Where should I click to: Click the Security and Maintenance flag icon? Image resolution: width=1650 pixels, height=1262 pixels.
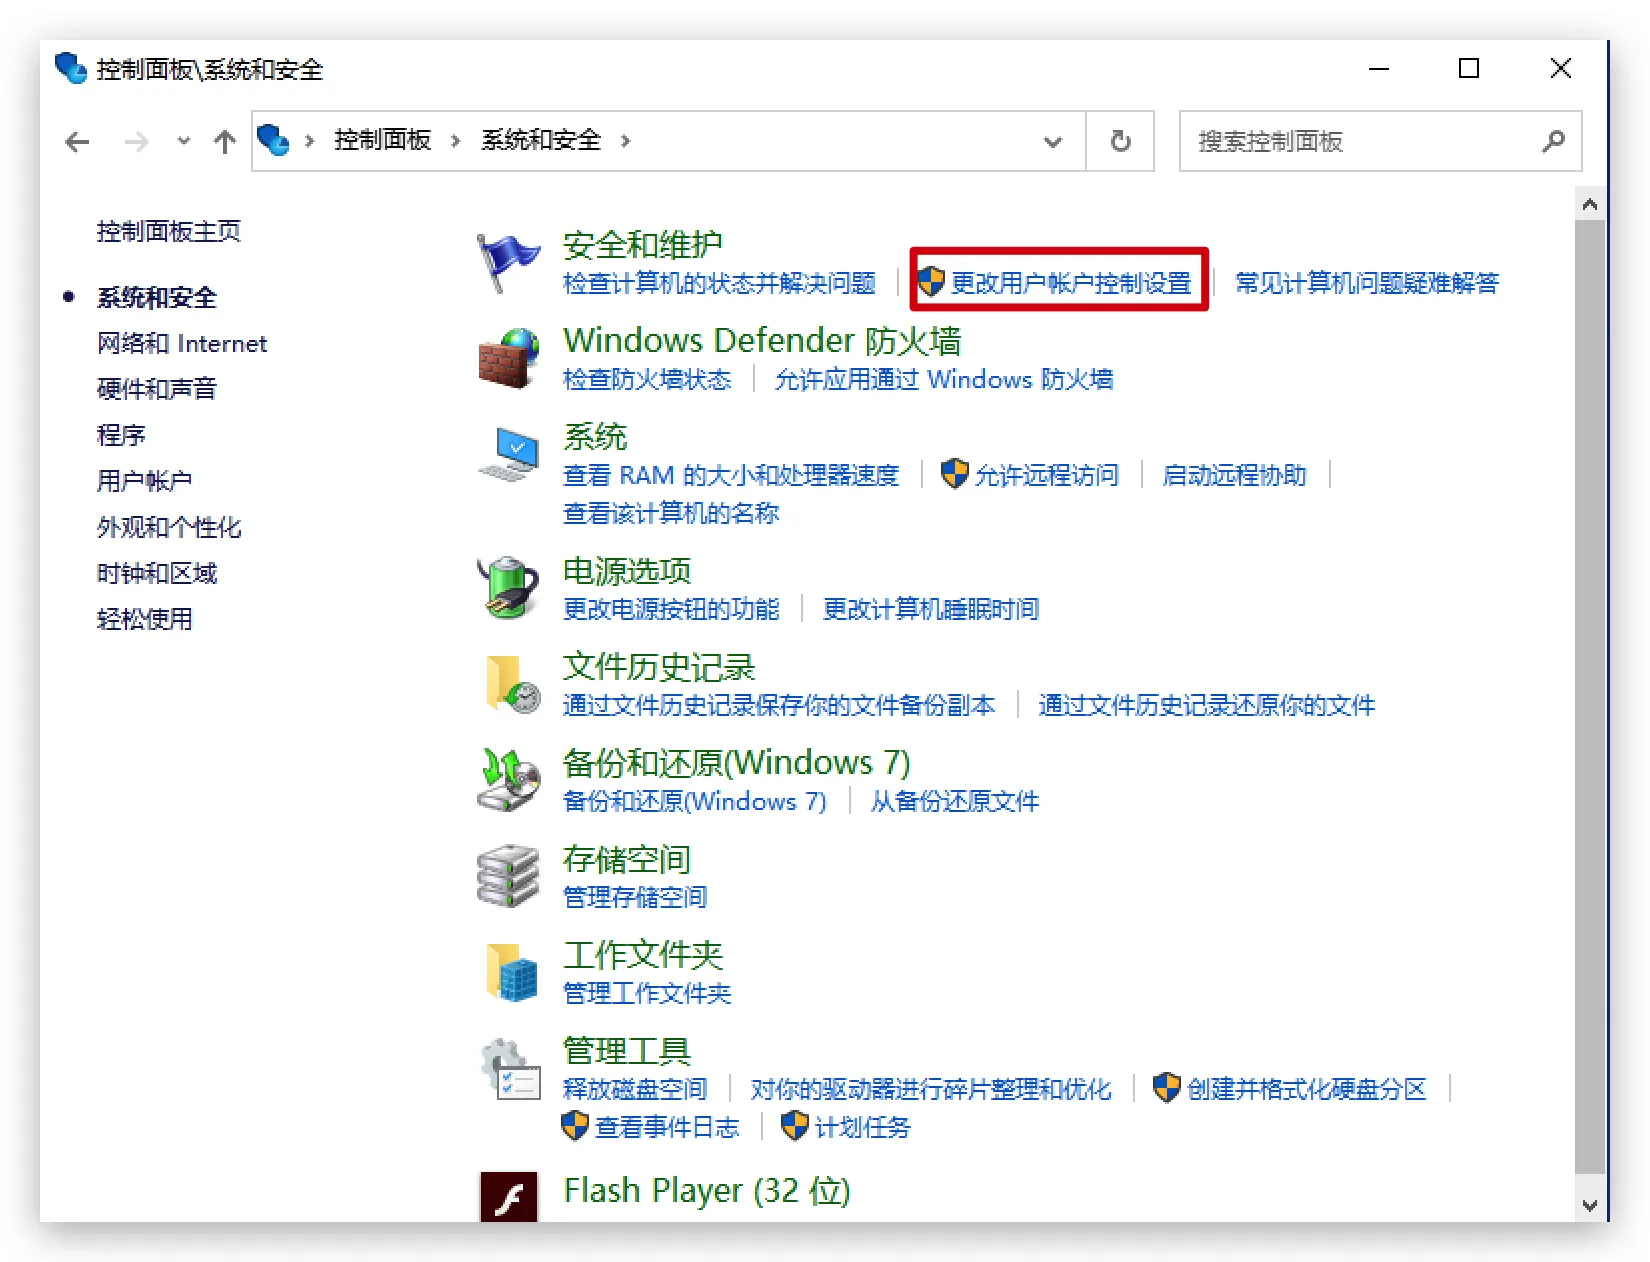pyautogui.click(x=508, y=262)
